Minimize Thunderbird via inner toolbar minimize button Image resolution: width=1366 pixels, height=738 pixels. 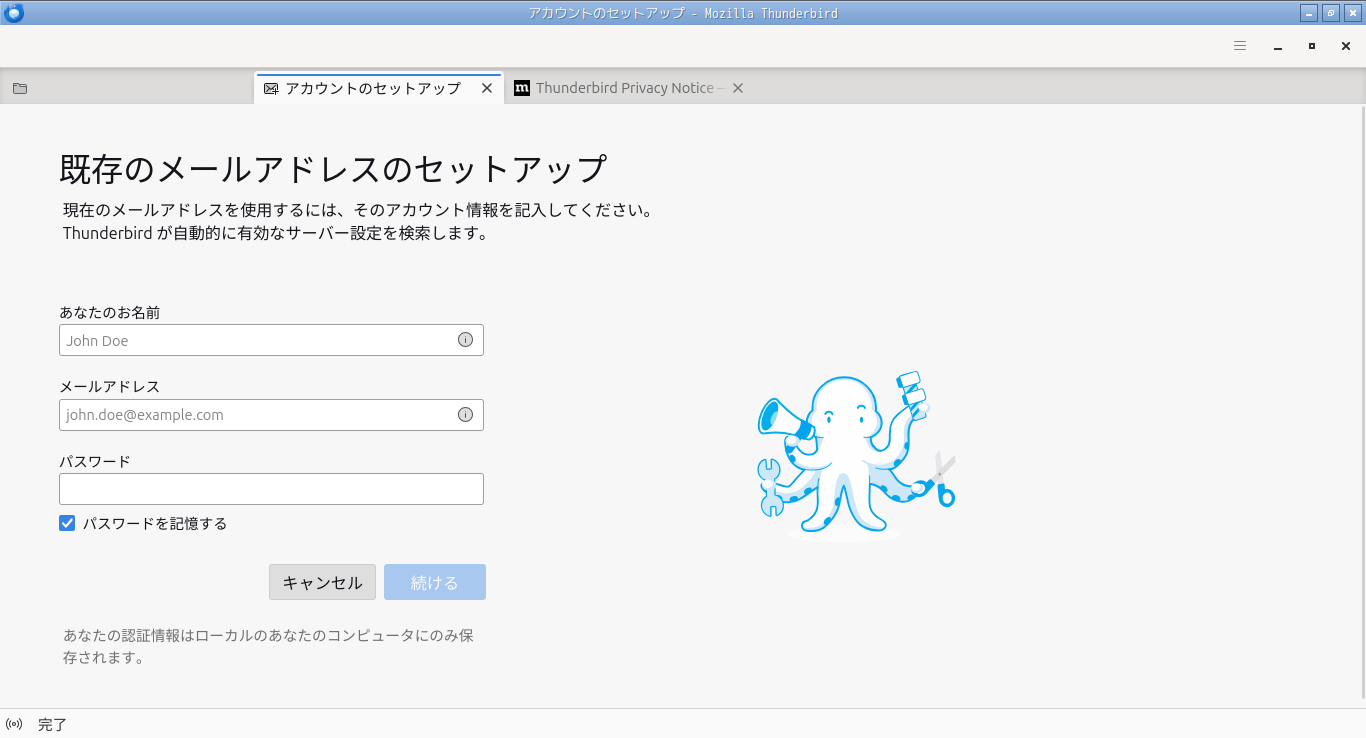pos(1278,46)
